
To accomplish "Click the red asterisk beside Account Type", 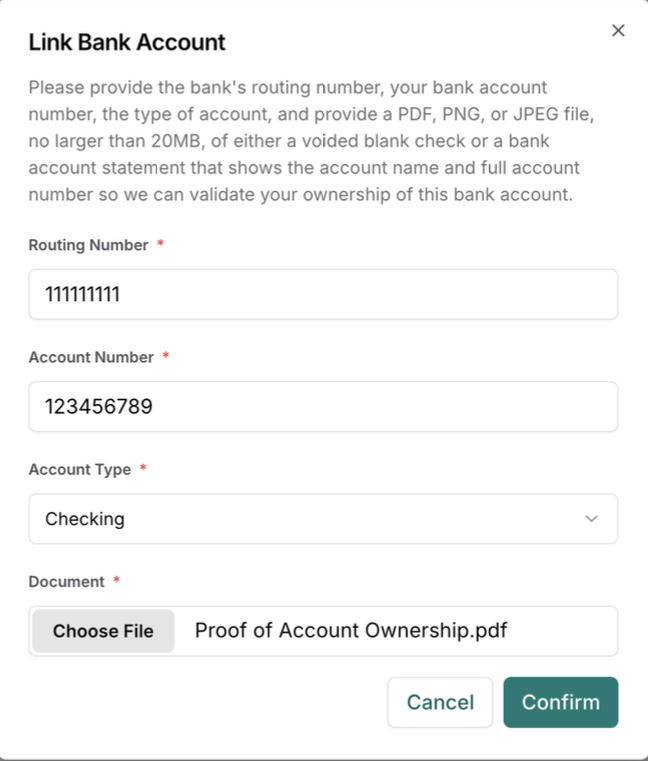I will click(x=143, y=468).
